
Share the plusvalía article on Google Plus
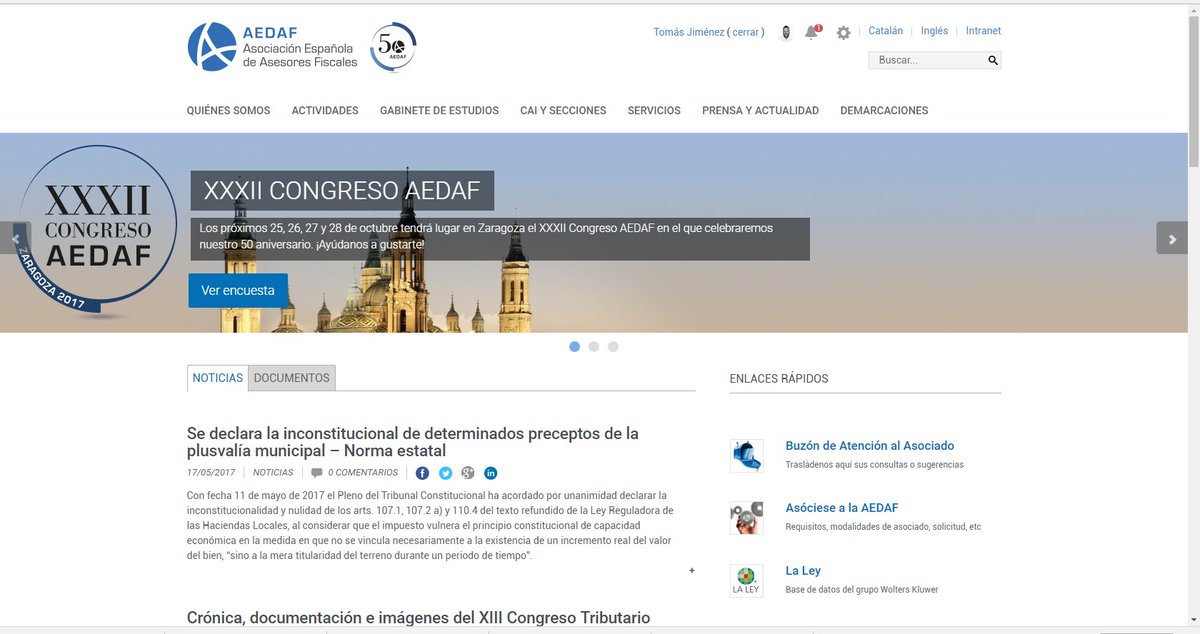click(467, 473)
